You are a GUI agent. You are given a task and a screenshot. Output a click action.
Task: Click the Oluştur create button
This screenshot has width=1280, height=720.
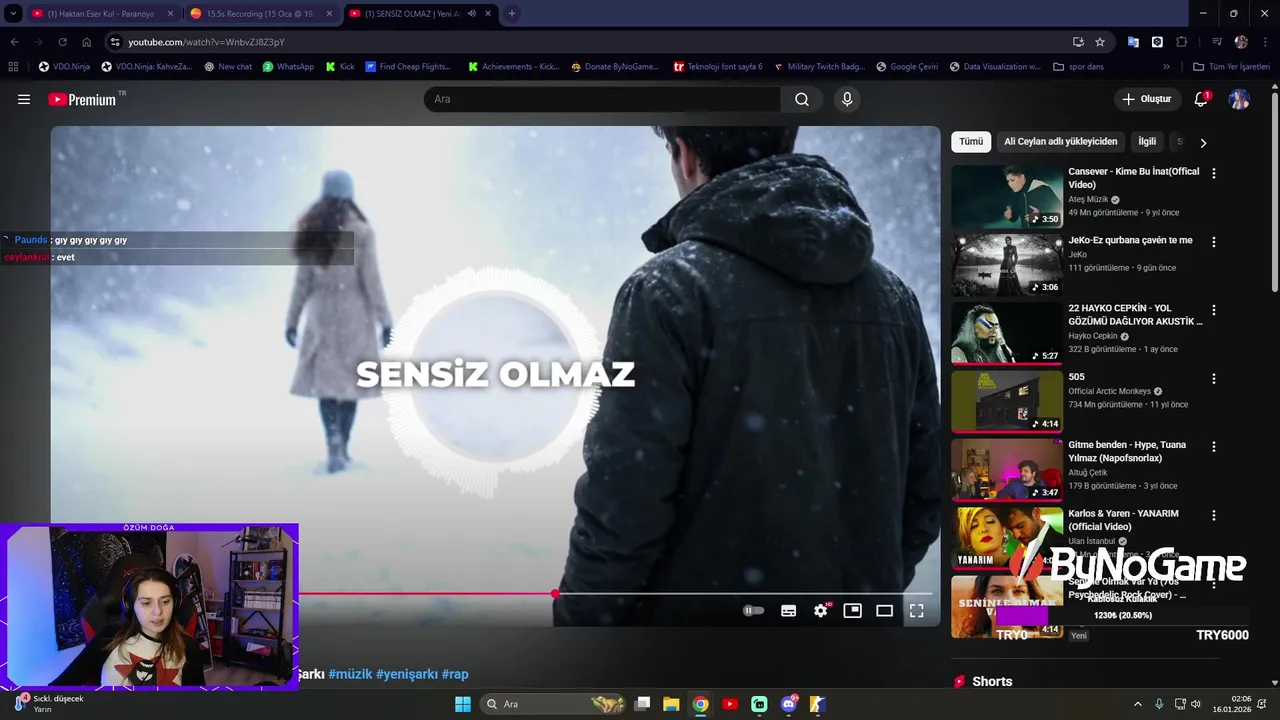1146,99
